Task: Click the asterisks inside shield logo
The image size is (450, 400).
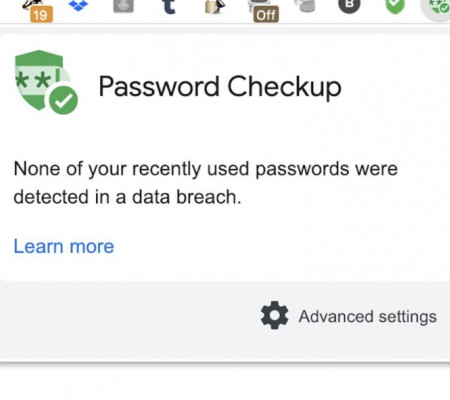Action: 34,81
